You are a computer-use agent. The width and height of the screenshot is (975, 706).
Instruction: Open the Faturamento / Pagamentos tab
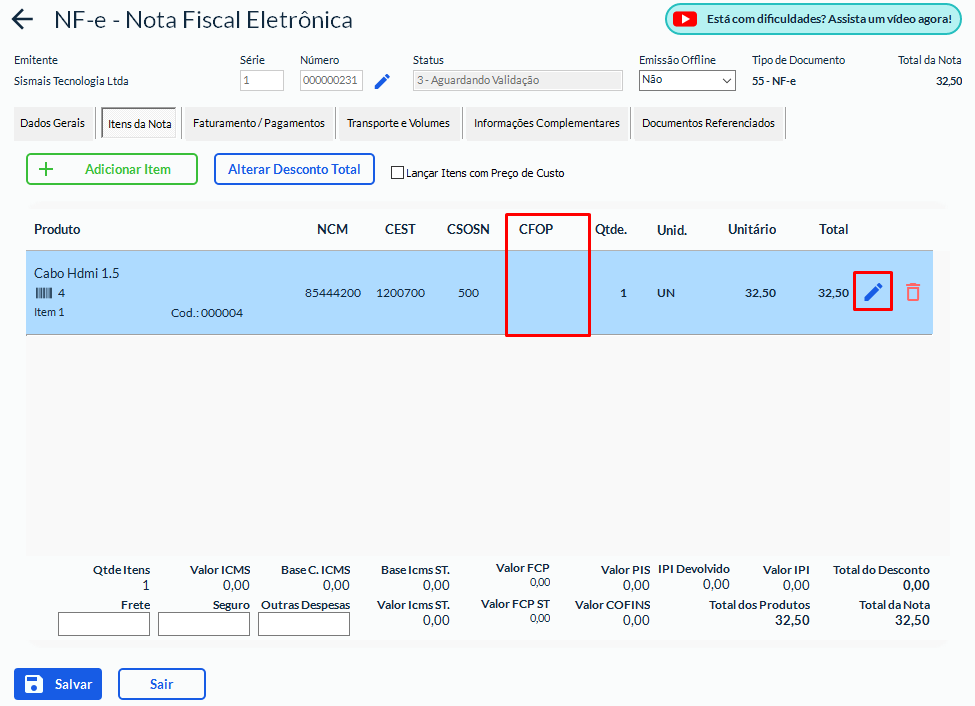click(x=259, y=123)
